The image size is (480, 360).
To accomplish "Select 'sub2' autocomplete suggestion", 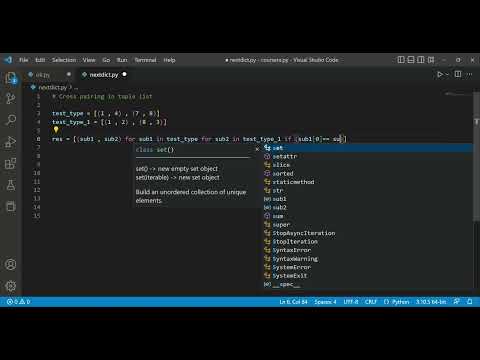I will [x=367, y=207].
